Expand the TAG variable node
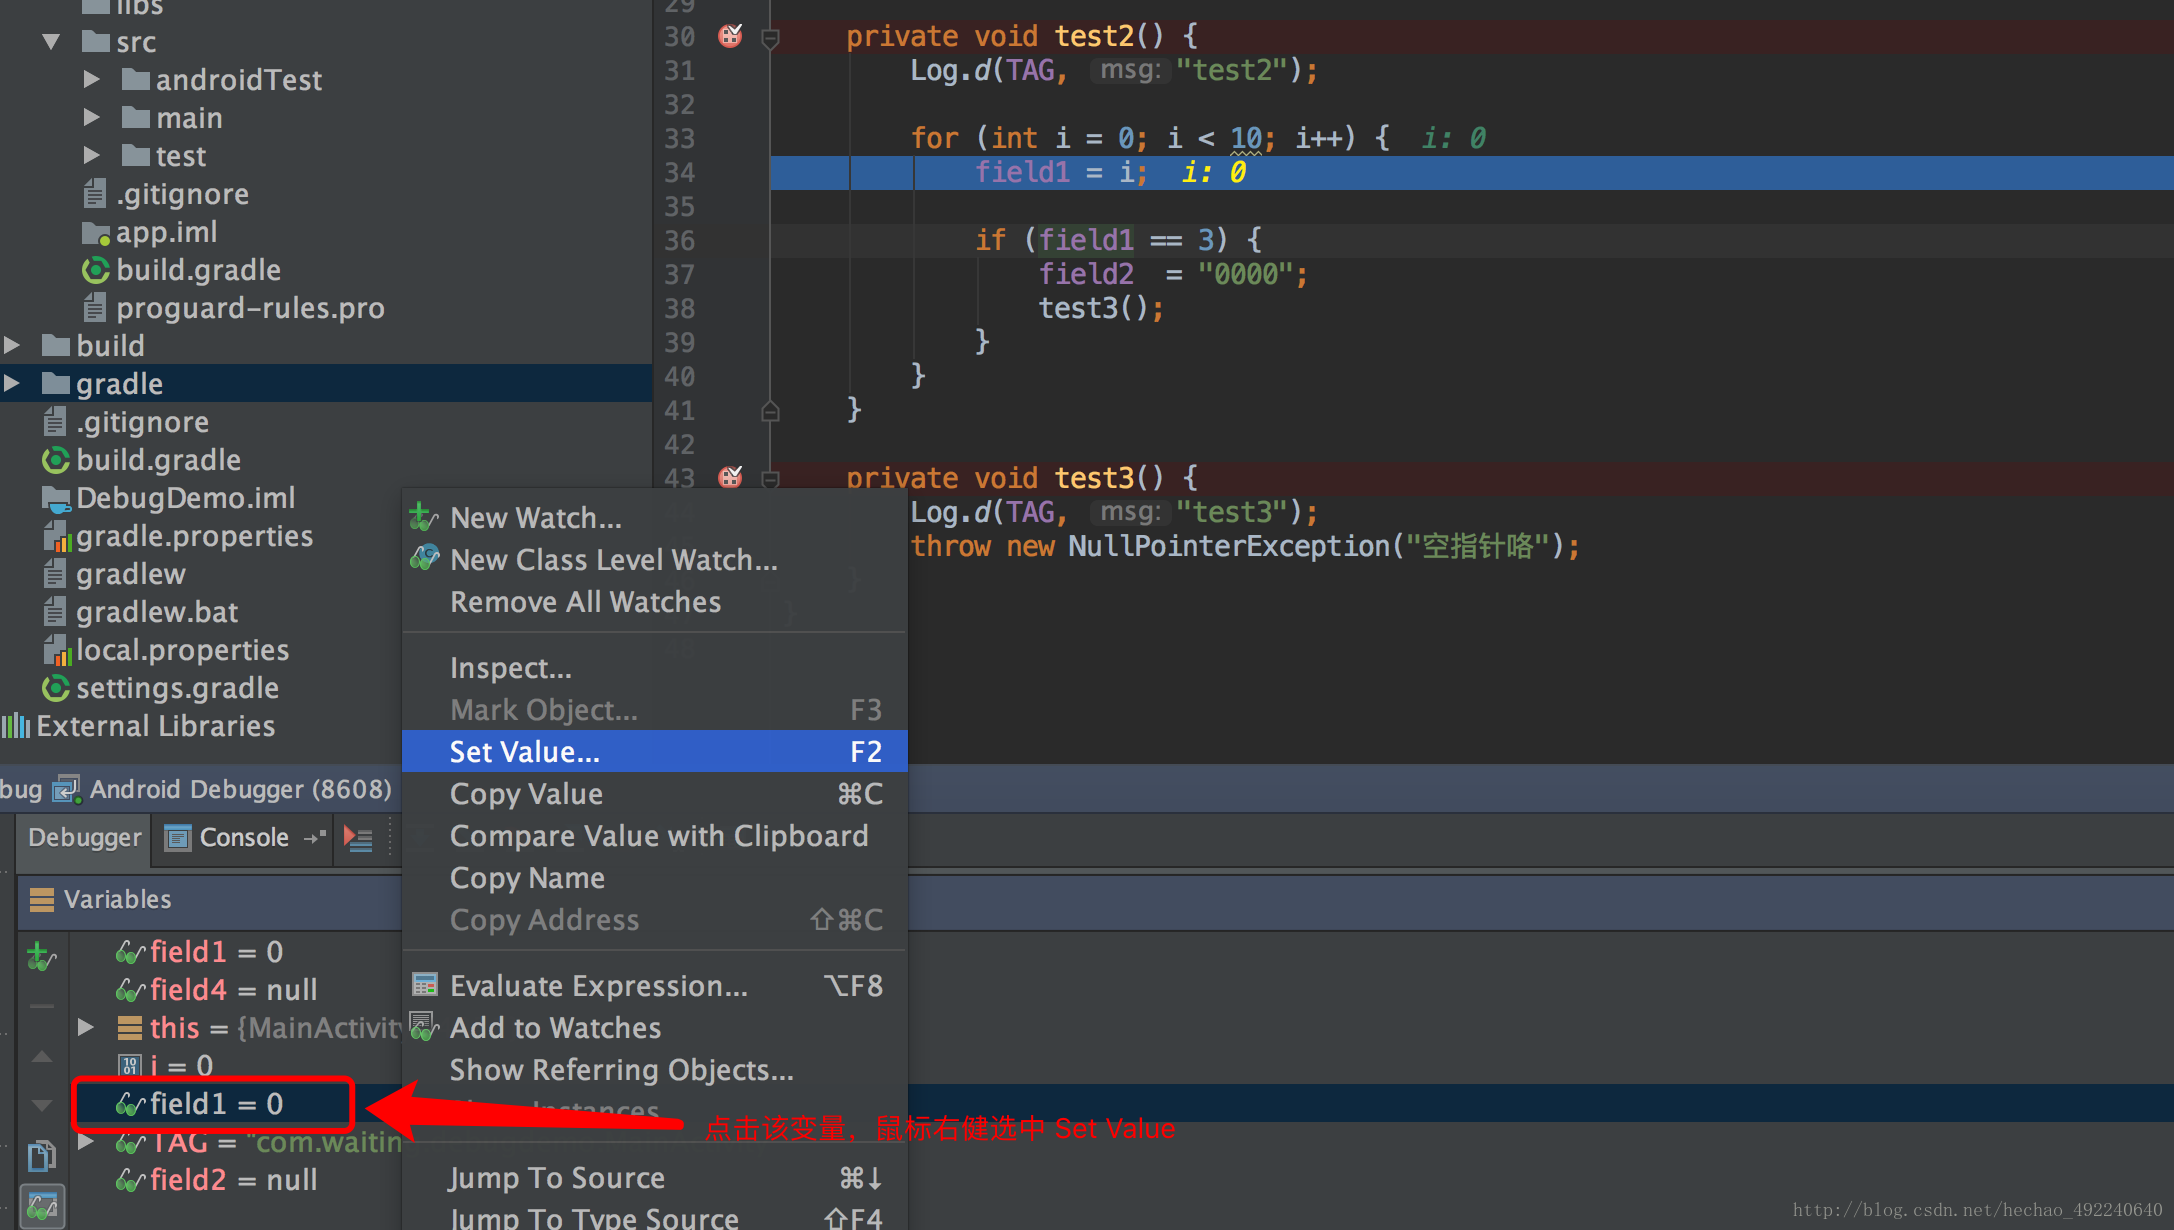Viewport: 2174px width, 1230px height. tap(86, 1141)
